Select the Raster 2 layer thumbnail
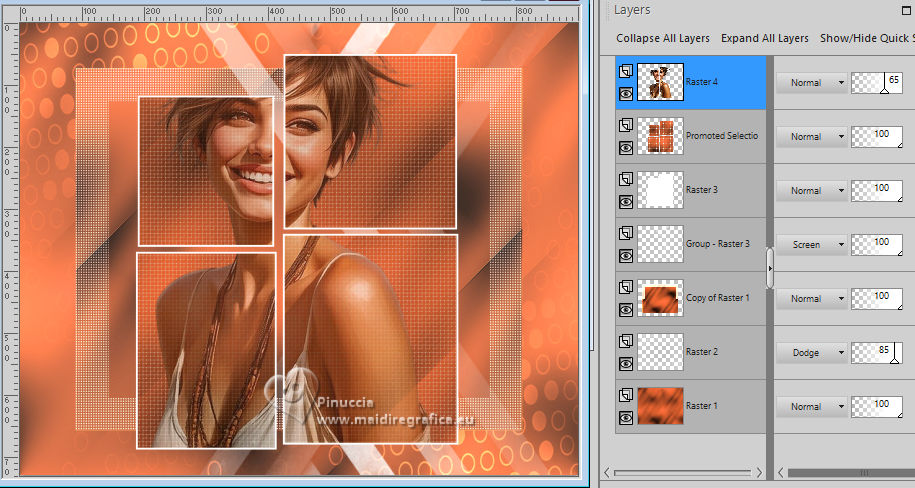 [x=660, y=352]
